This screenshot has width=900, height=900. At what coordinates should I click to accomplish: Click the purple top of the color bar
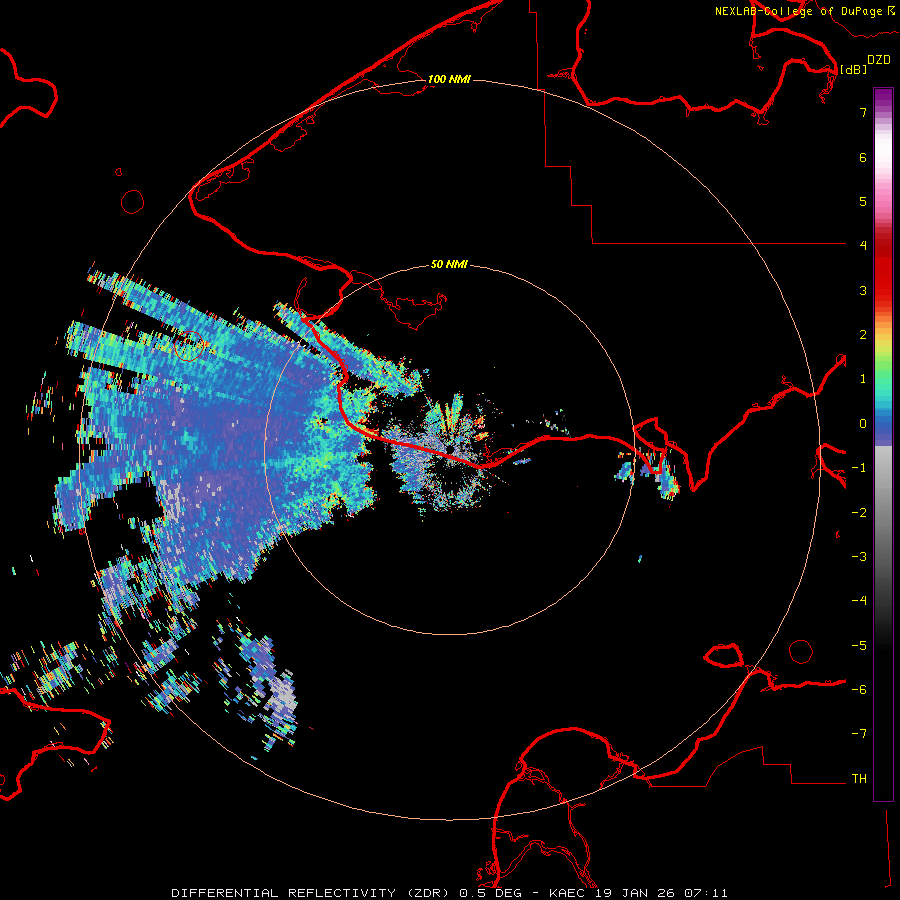coord(883,99)
